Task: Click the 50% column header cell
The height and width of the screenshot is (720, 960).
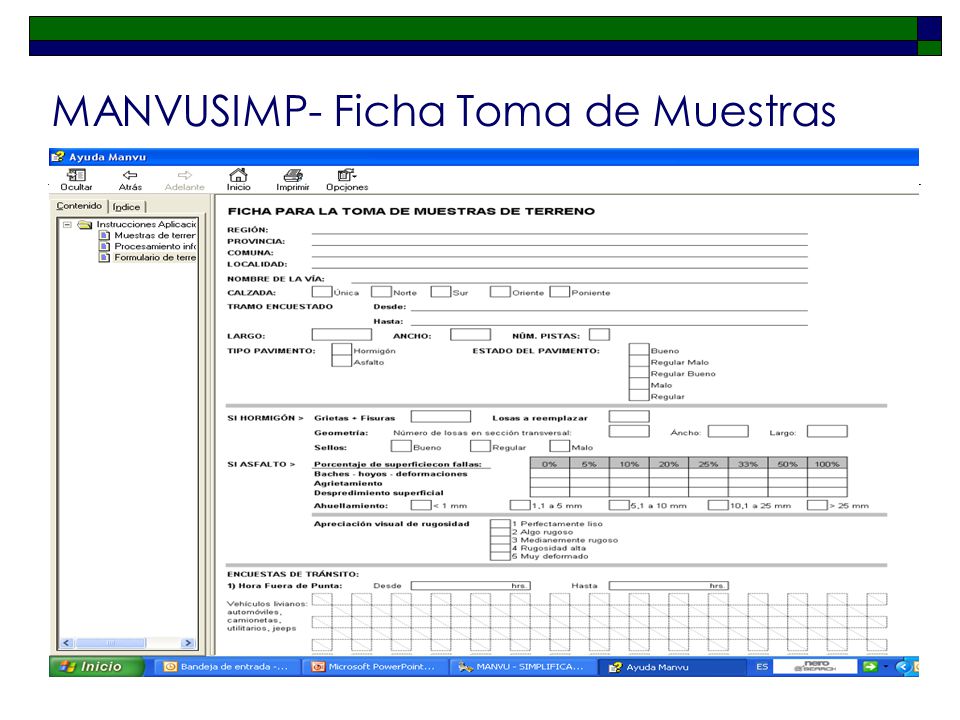Action: pos(787,463)
